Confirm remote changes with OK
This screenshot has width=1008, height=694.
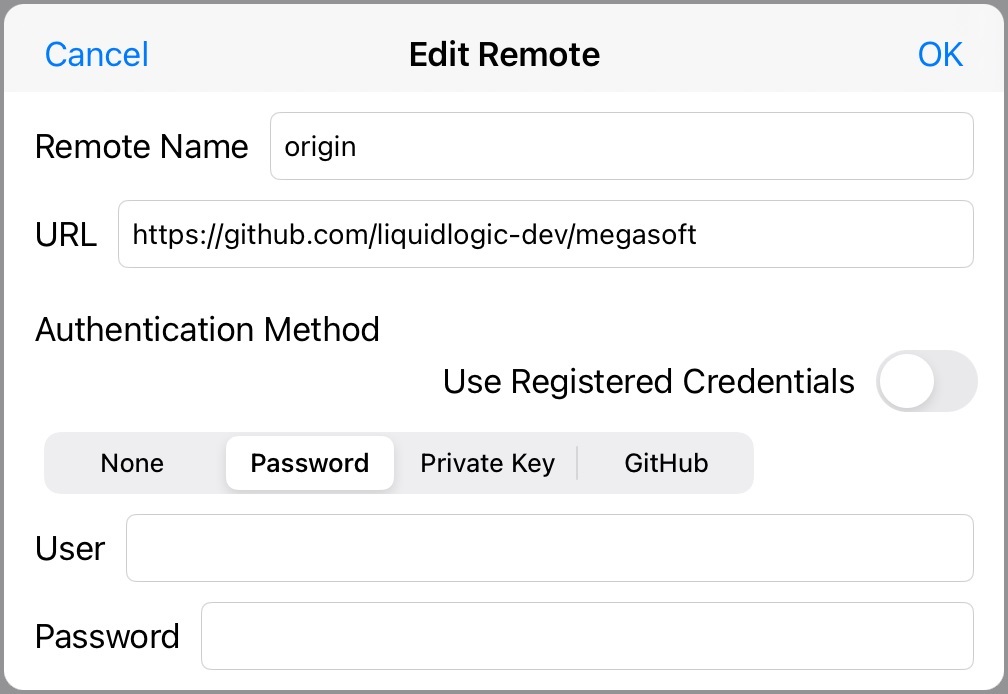point(940,55)
